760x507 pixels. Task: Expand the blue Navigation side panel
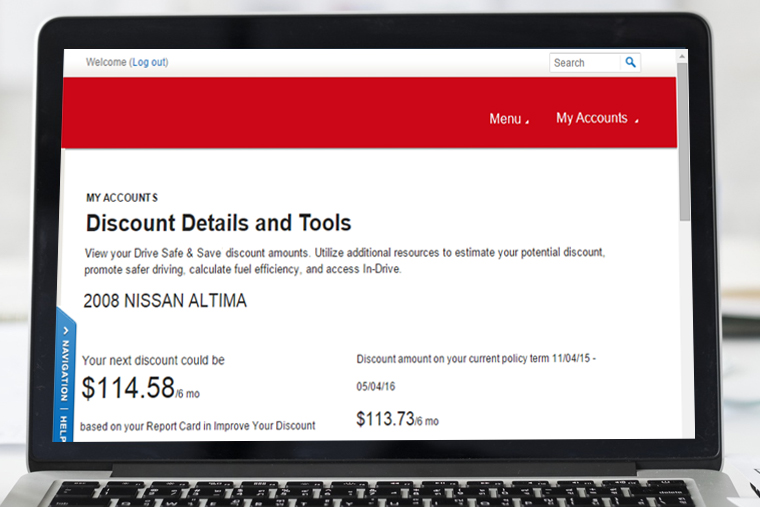pyautogui.click(x=64, y=370)
